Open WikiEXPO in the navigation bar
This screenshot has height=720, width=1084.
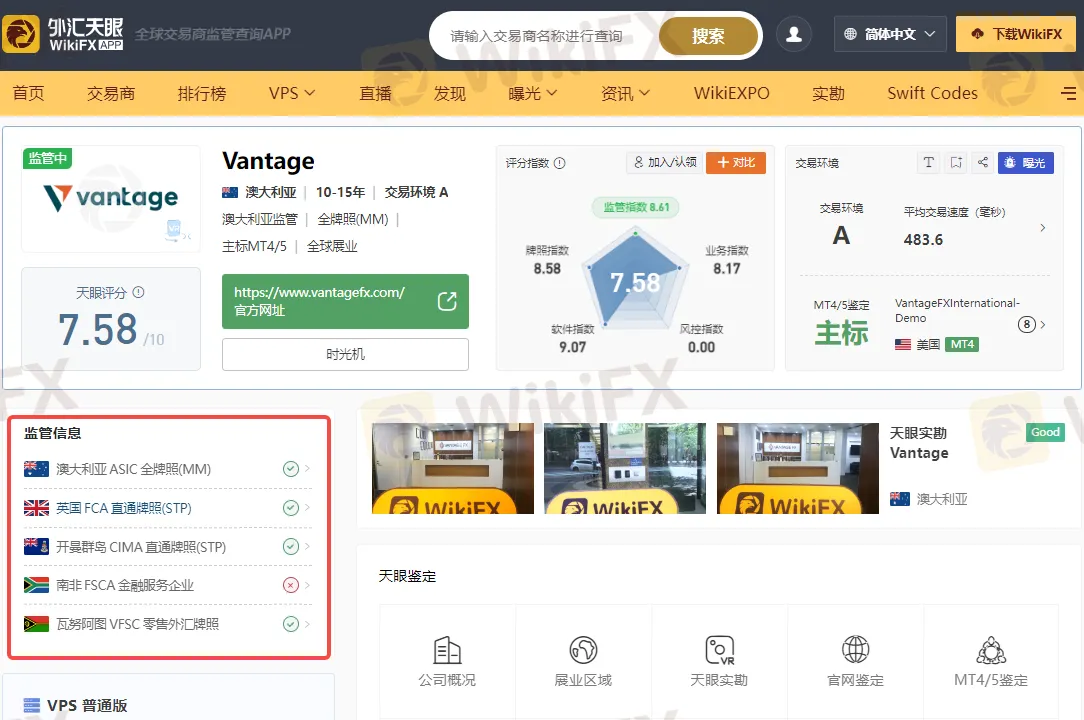click(x=731, y=93)
